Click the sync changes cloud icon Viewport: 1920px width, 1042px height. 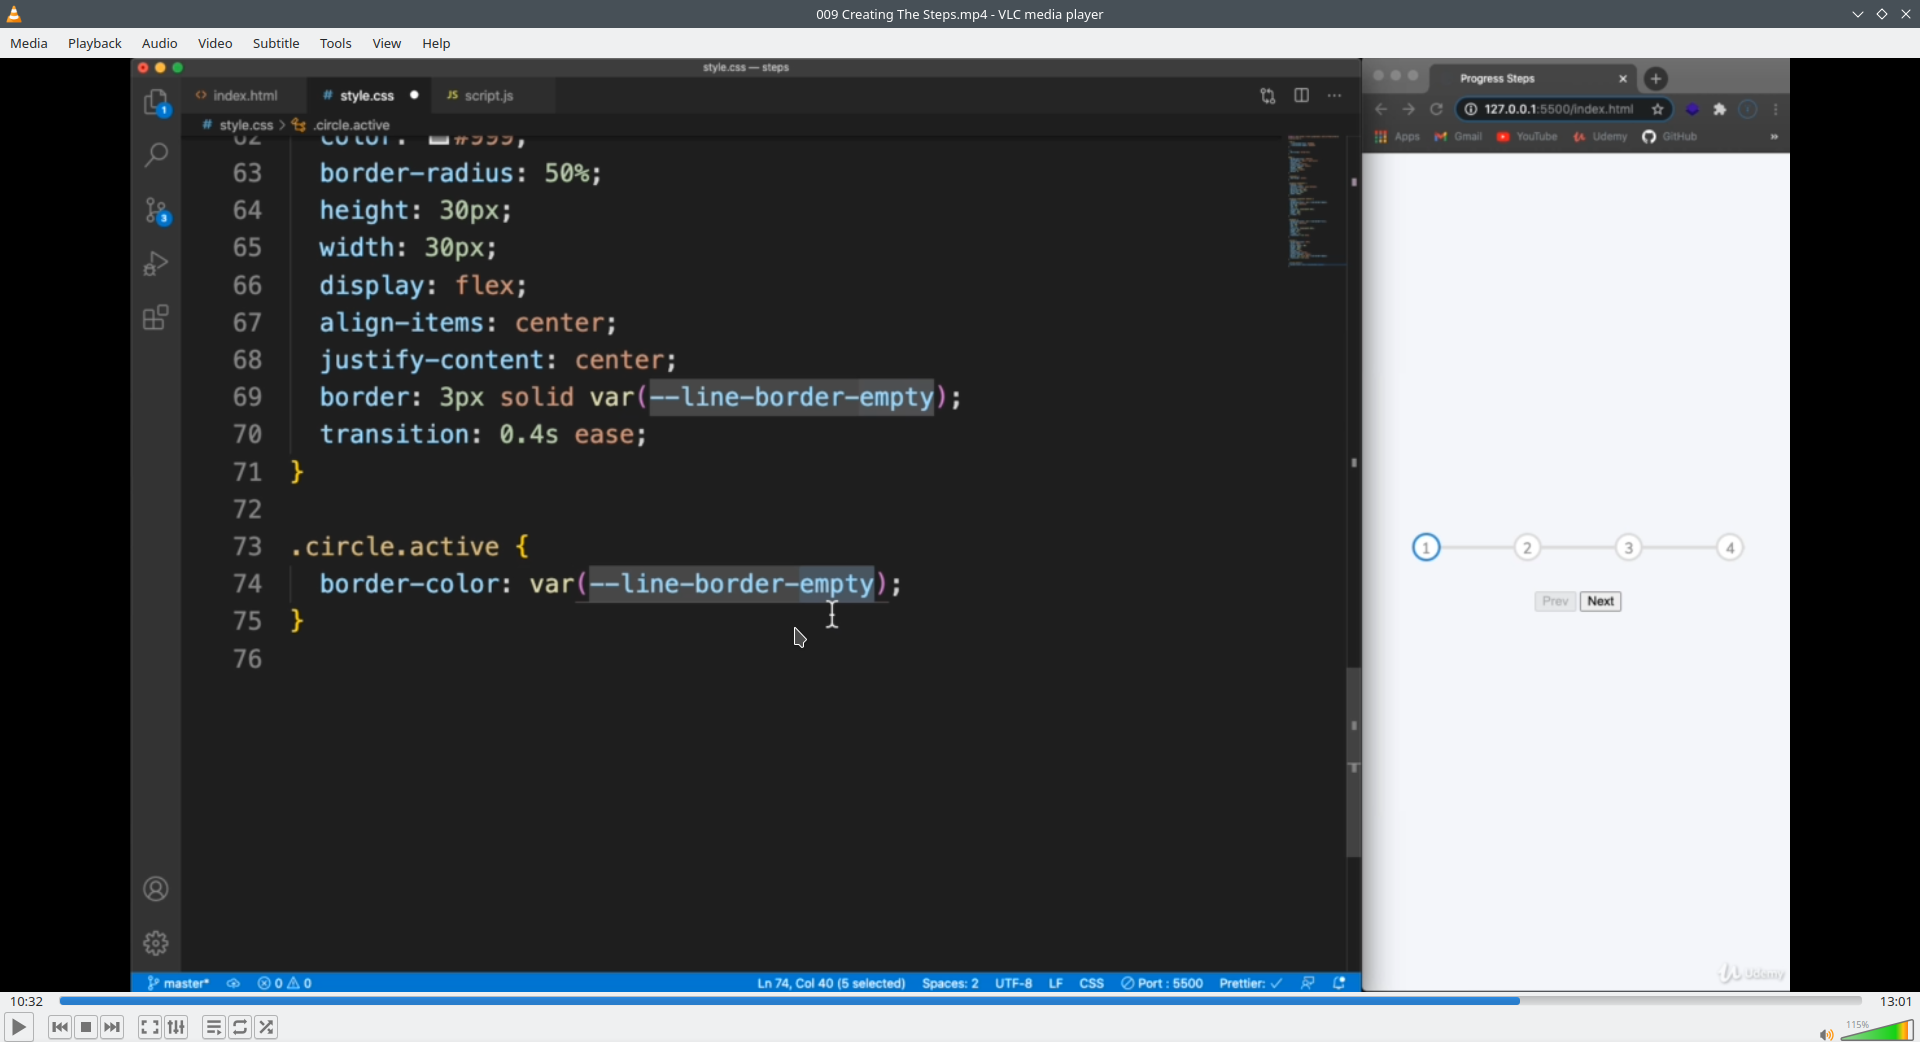233,983
